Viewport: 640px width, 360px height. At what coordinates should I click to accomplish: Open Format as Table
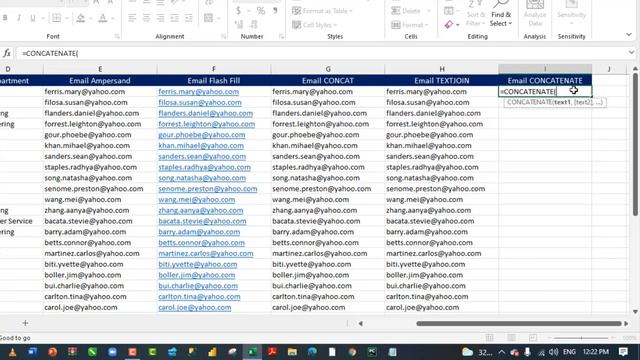pos(322,11)
